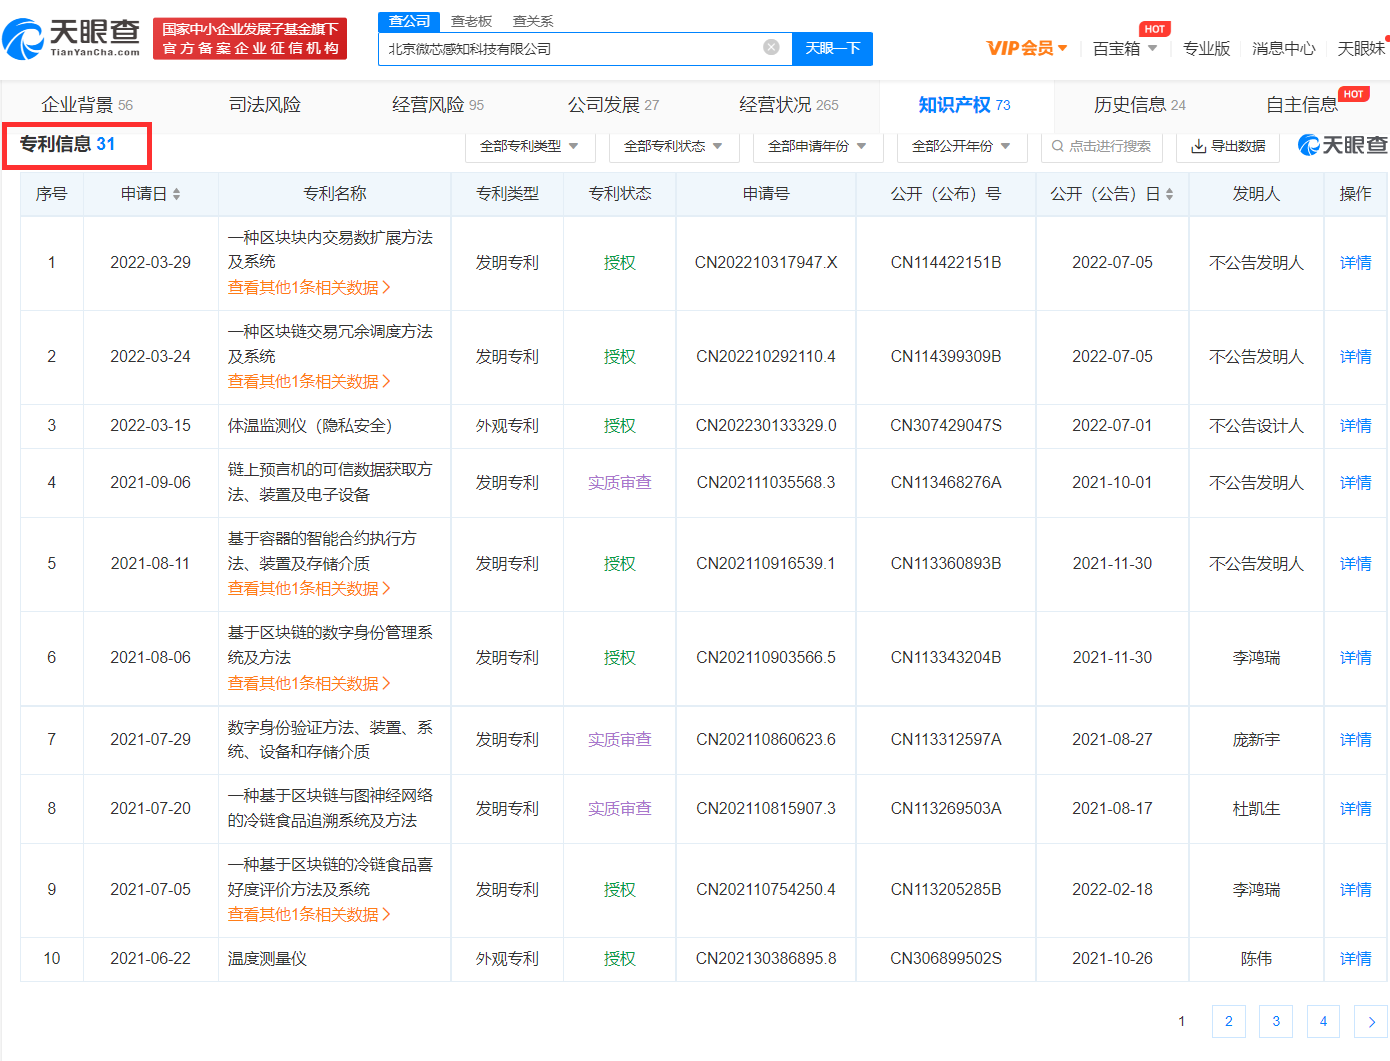
Task: Select the 查老板 search tab
Action: (x=471, y=21)
